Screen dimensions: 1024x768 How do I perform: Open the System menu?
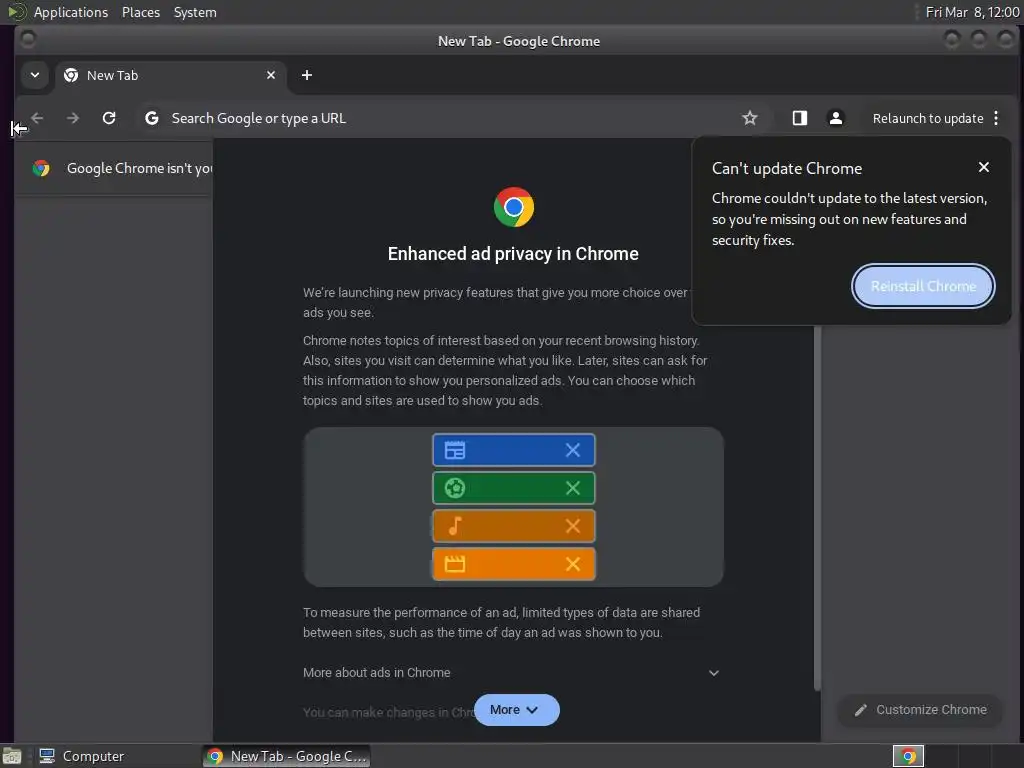tap(195, 12)
